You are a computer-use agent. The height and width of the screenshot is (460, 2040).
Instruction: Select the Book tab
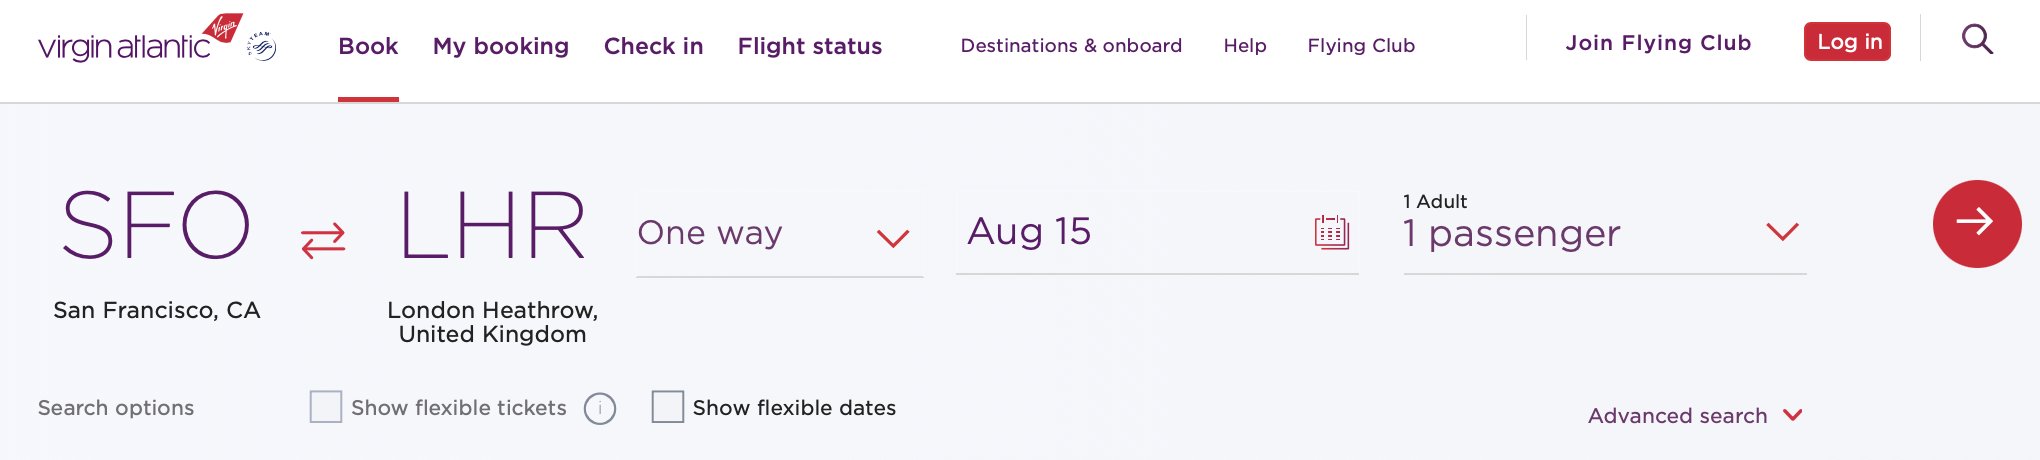(368, 46)
